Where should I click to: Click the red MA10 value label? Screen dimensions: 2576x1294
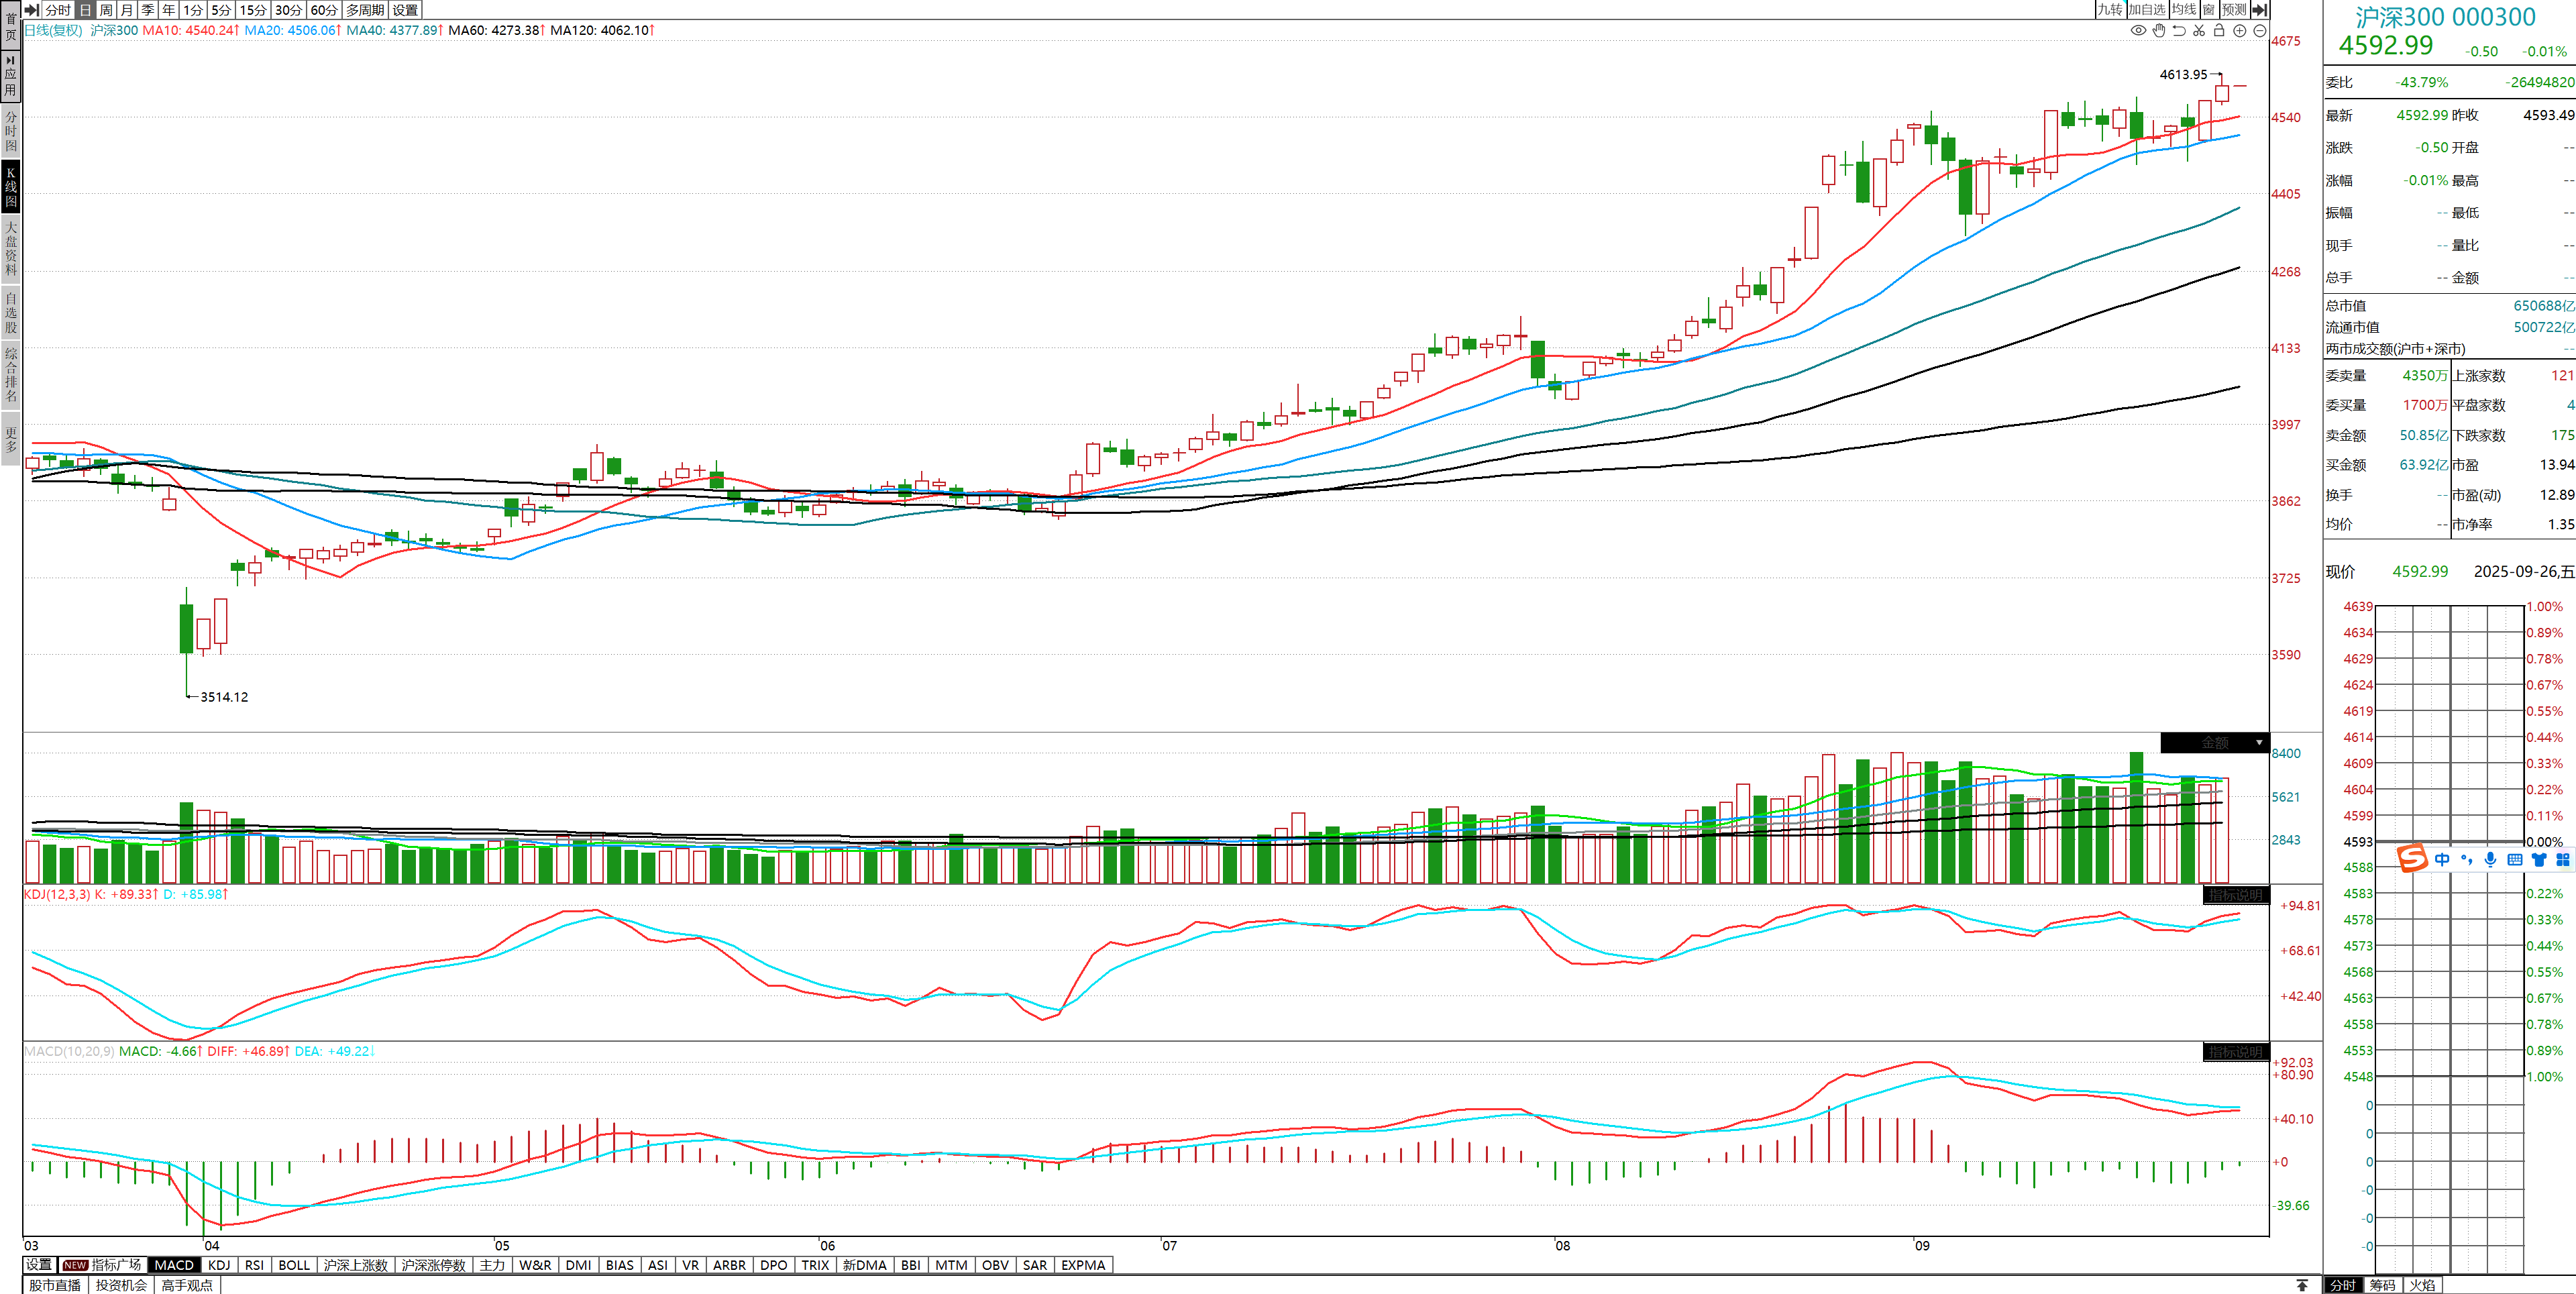[x=190, y=30]
